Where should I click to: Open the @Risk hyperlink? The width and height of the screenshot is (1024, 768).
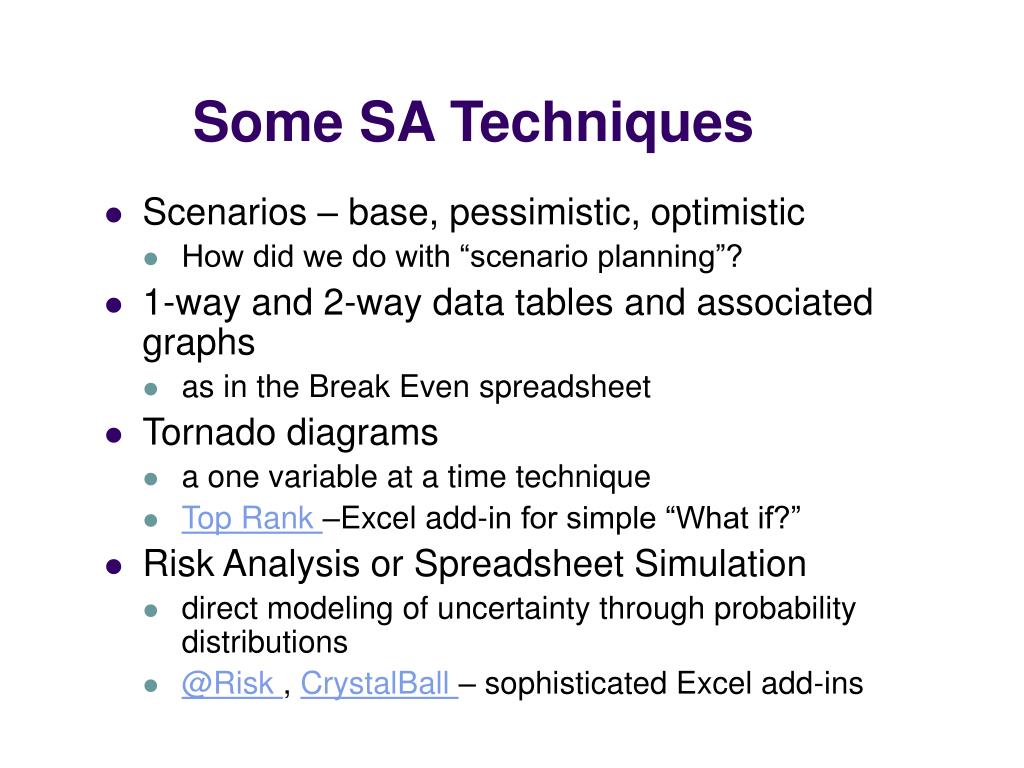(231, 684)
